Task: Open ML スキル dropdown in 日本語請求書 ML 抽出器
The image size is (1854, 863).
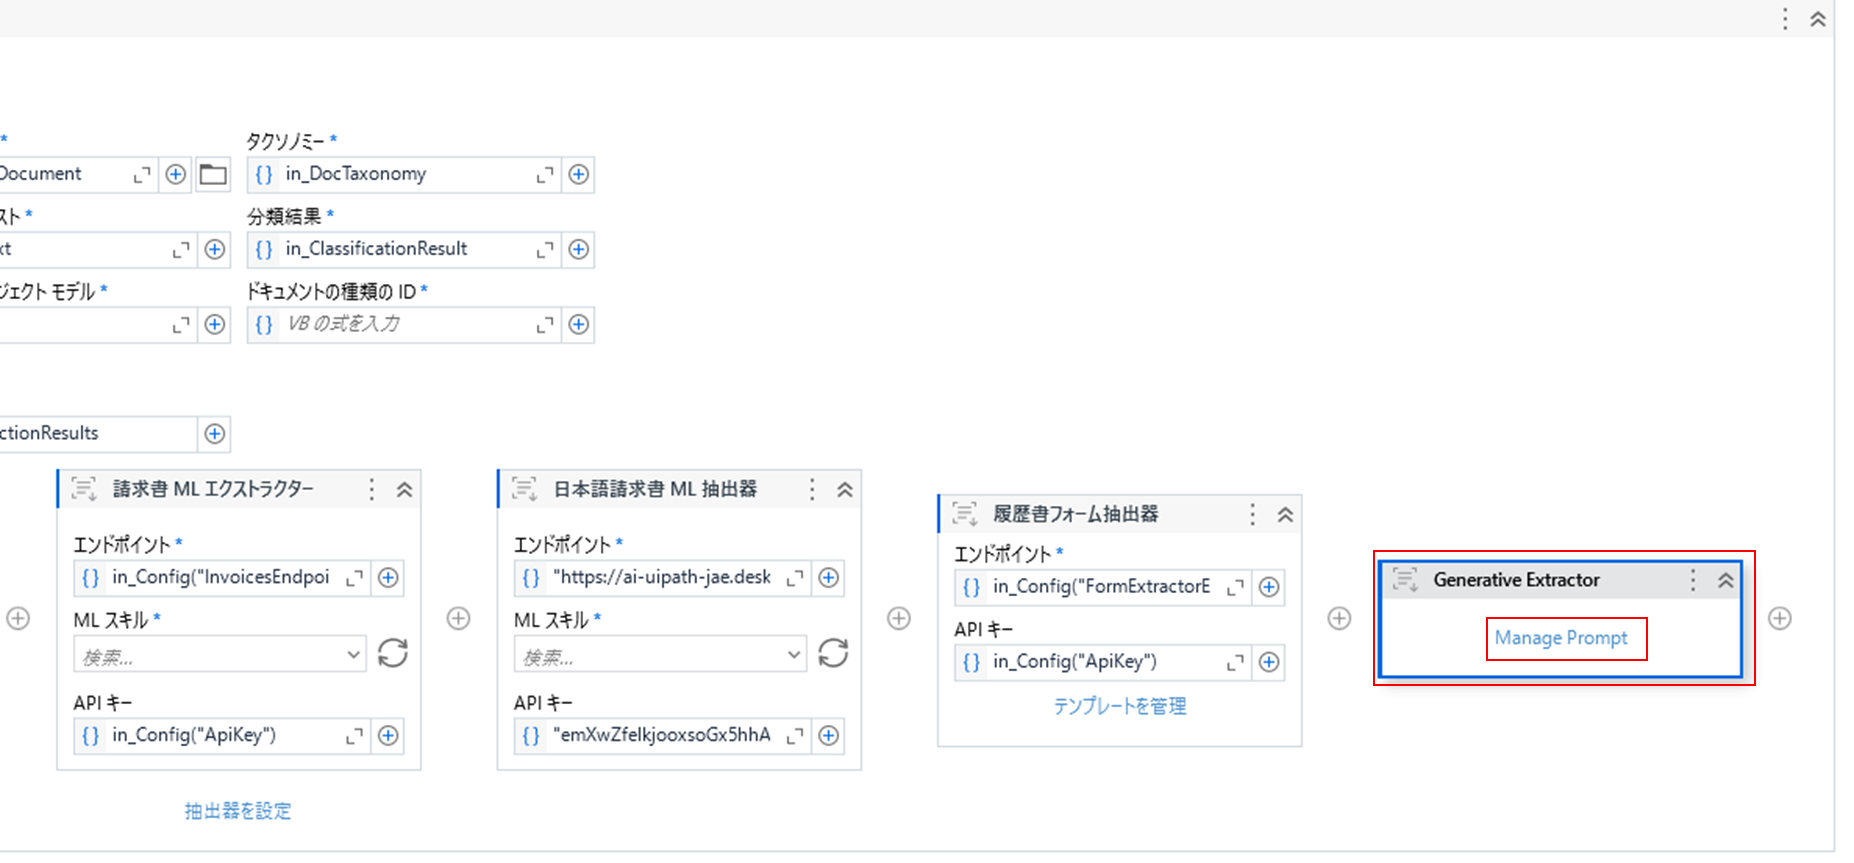Action: tap(793, 655)
